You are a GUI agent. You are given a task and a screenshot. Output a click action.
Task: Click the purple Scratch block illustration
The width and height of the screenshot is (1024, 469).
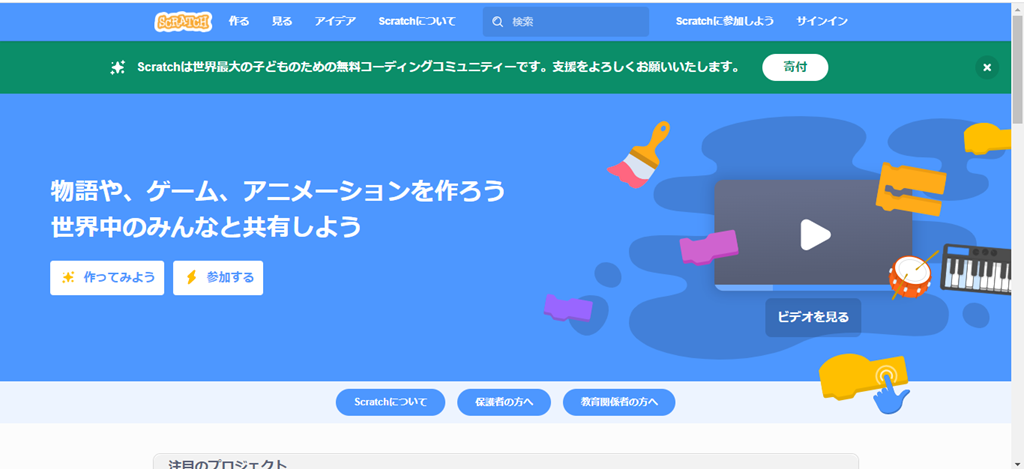pyautogui.click(x=568, y=308)
